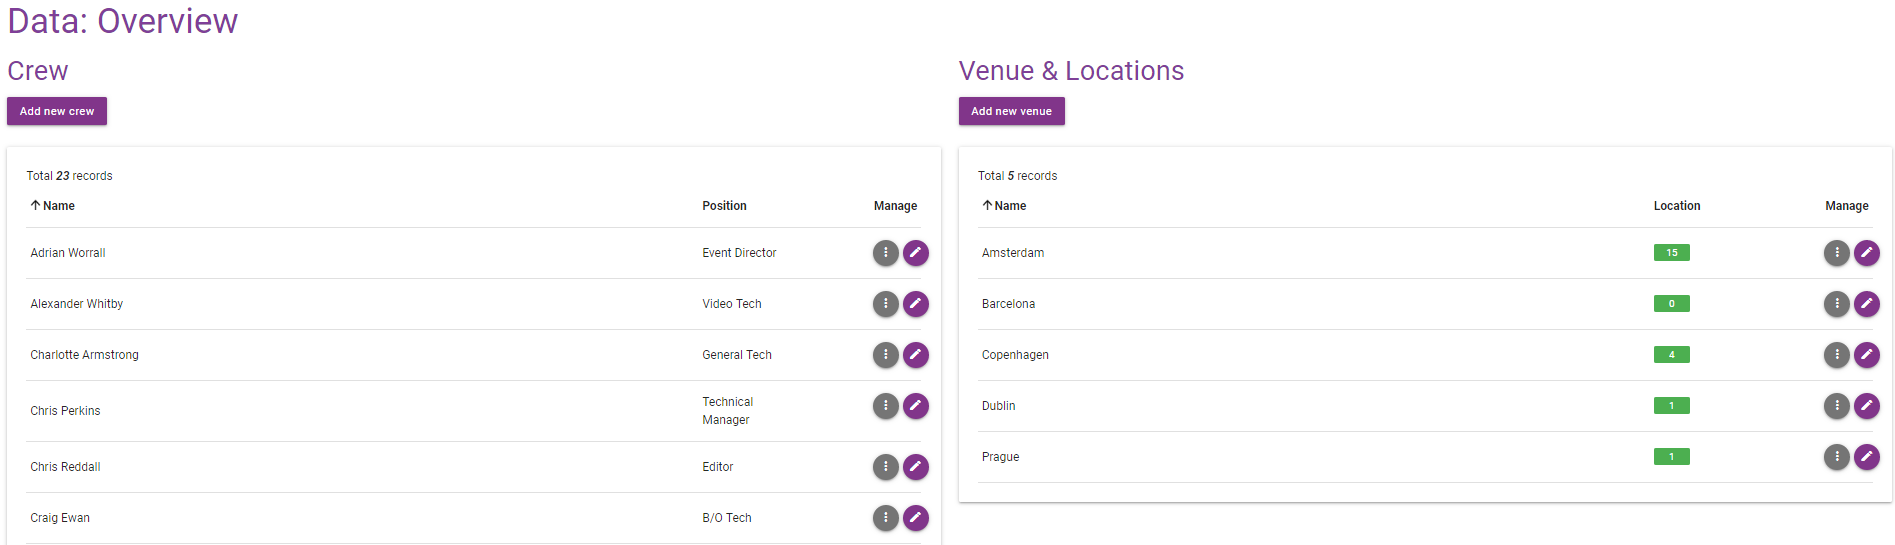Viewport: 1895px width, 545px height.
Task: Click Copenhagen's location count badge
Action: tap(1671, 355)
